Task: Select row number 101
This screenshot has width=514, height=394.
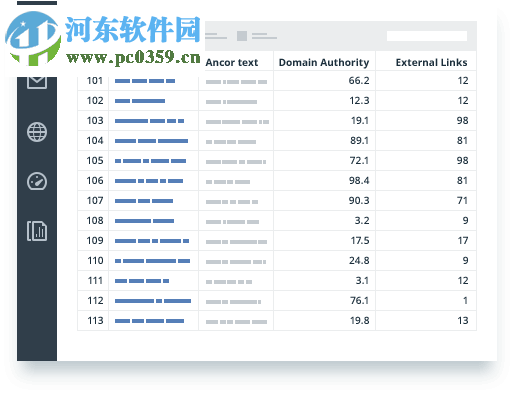Action: 95,81
